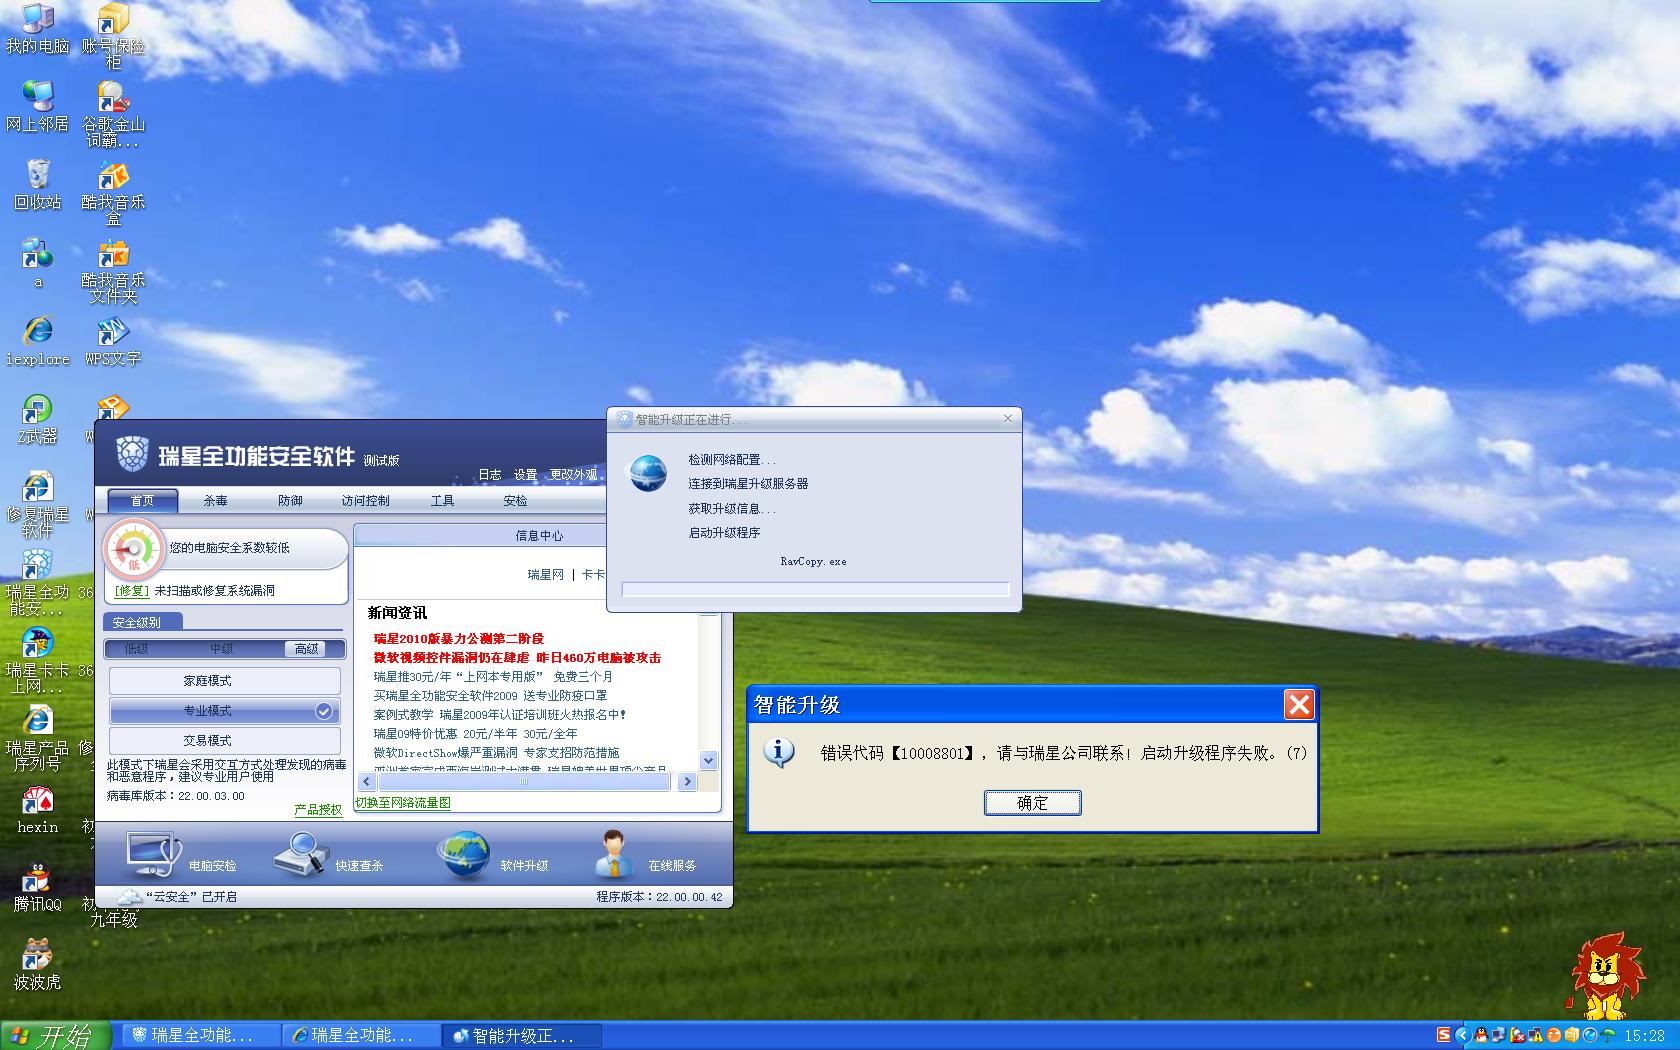The width and height of the screenshot is (1680, 1050).
Task: Open 波波虎 desktop icon
Action: pos(37,965)
